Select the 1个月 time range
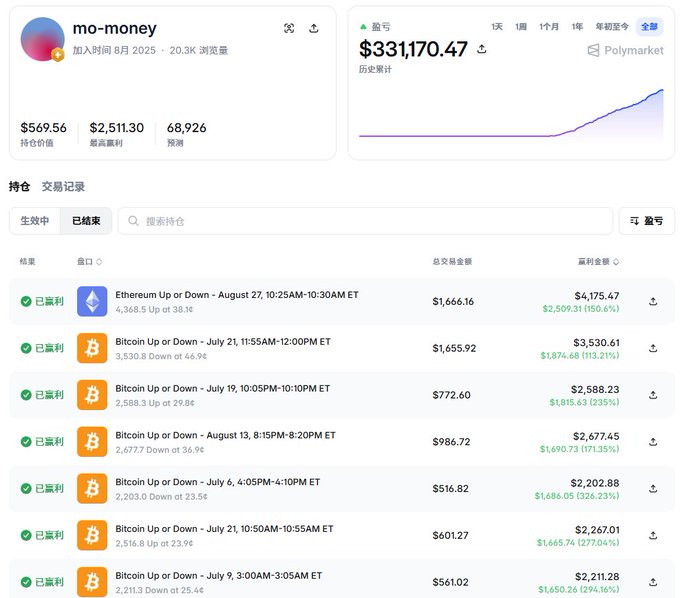Screen dimensions: 680x598 point(549,27)
